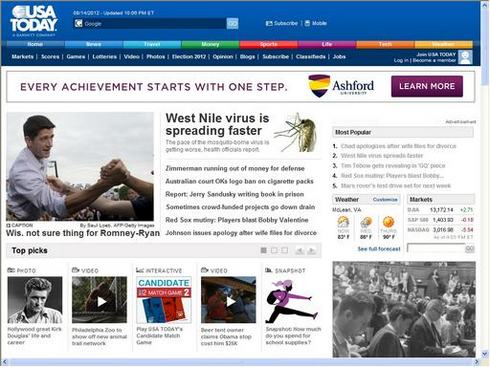Click the Ashford University logo

[x=341, y=86]
